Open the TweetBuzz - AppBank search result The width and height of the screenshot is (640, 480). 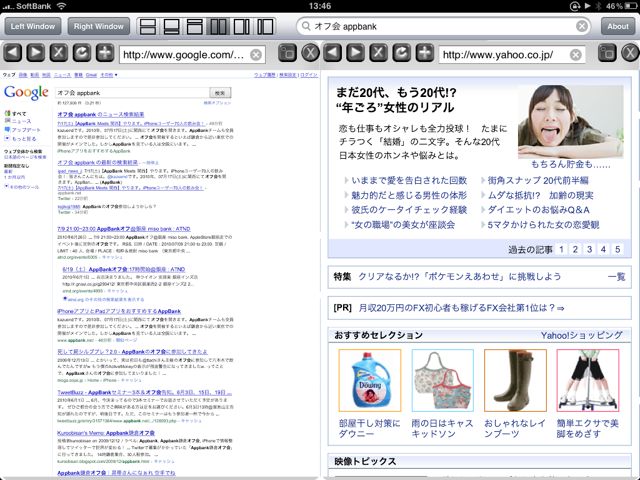[144, 393]
